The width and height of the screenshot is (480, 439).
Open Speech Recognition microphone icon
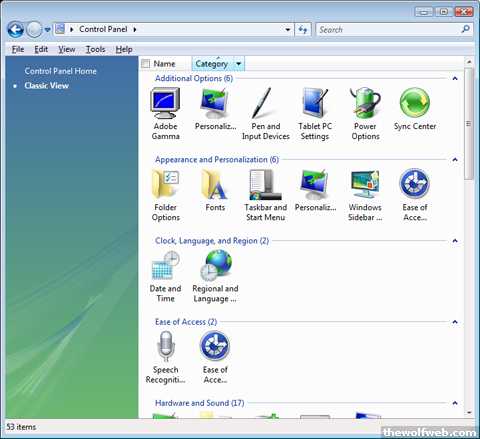(x=165, y=347)
